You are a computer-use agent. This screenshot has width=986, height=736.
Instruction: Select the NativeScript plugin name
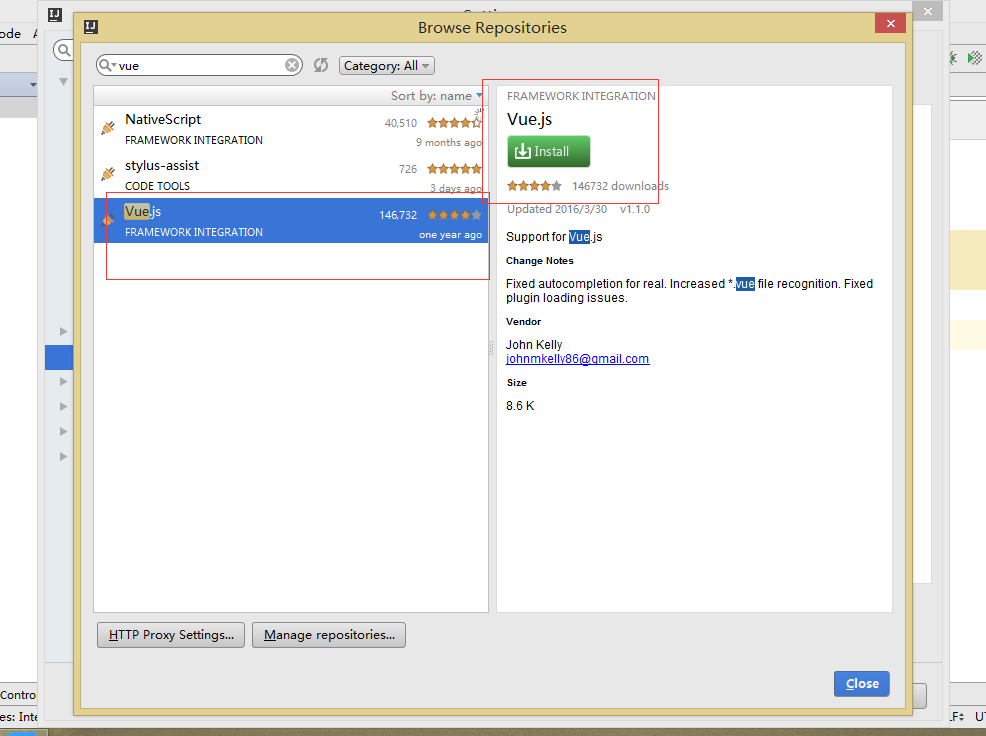(x=163, y=120)
